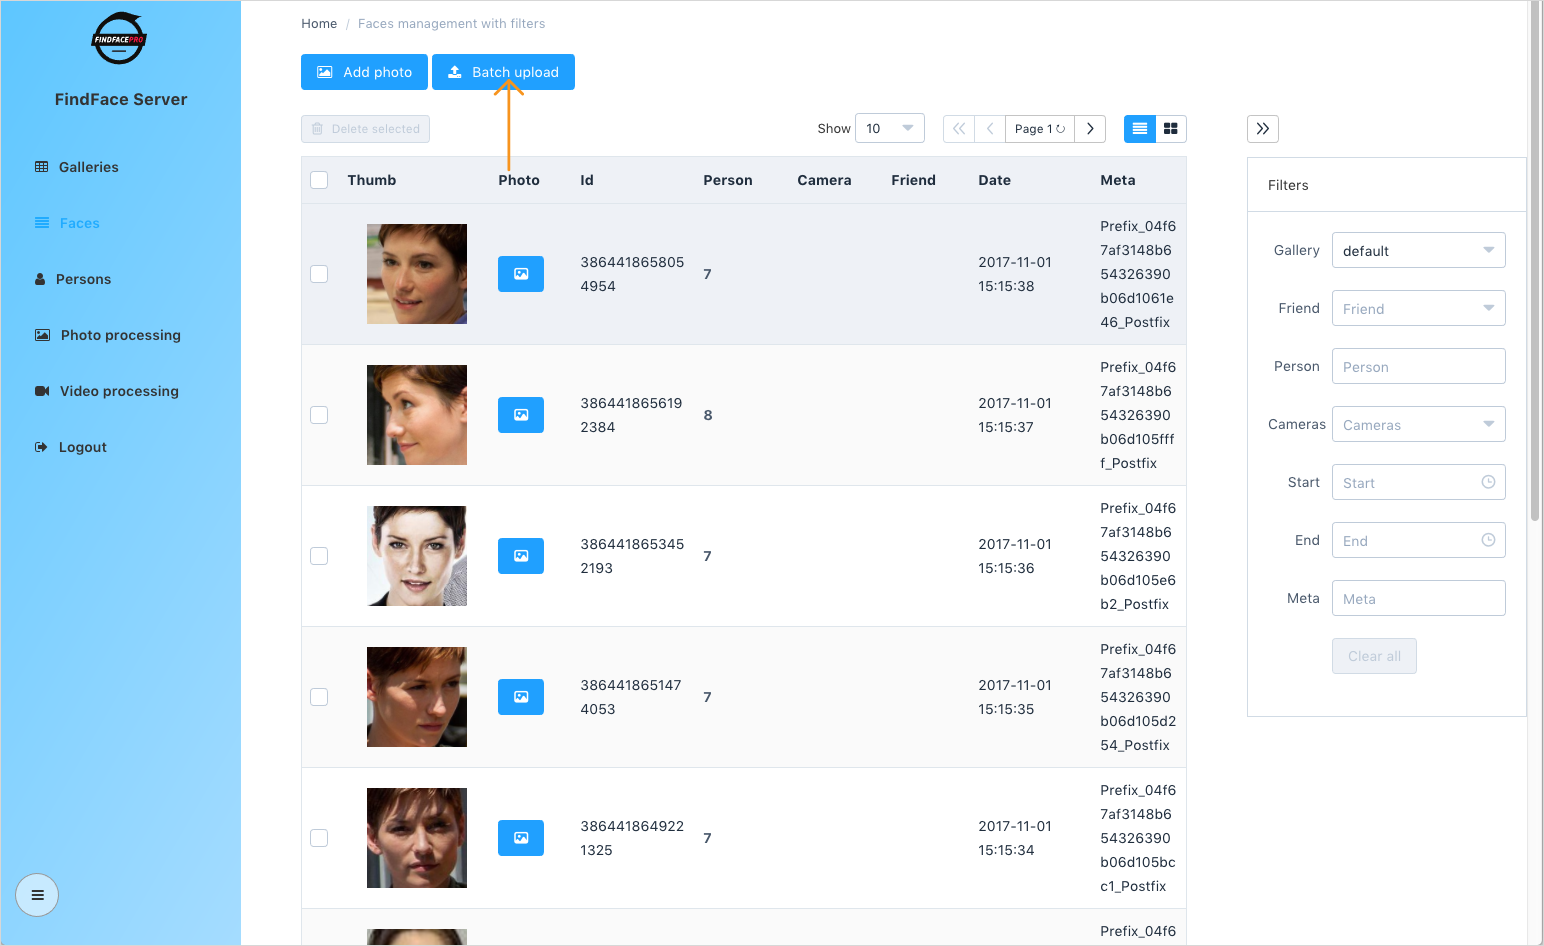The height and width of the screenshot is (946, 1544).
Task: Click the FindFace Pro logo
Action: point(119,39)
